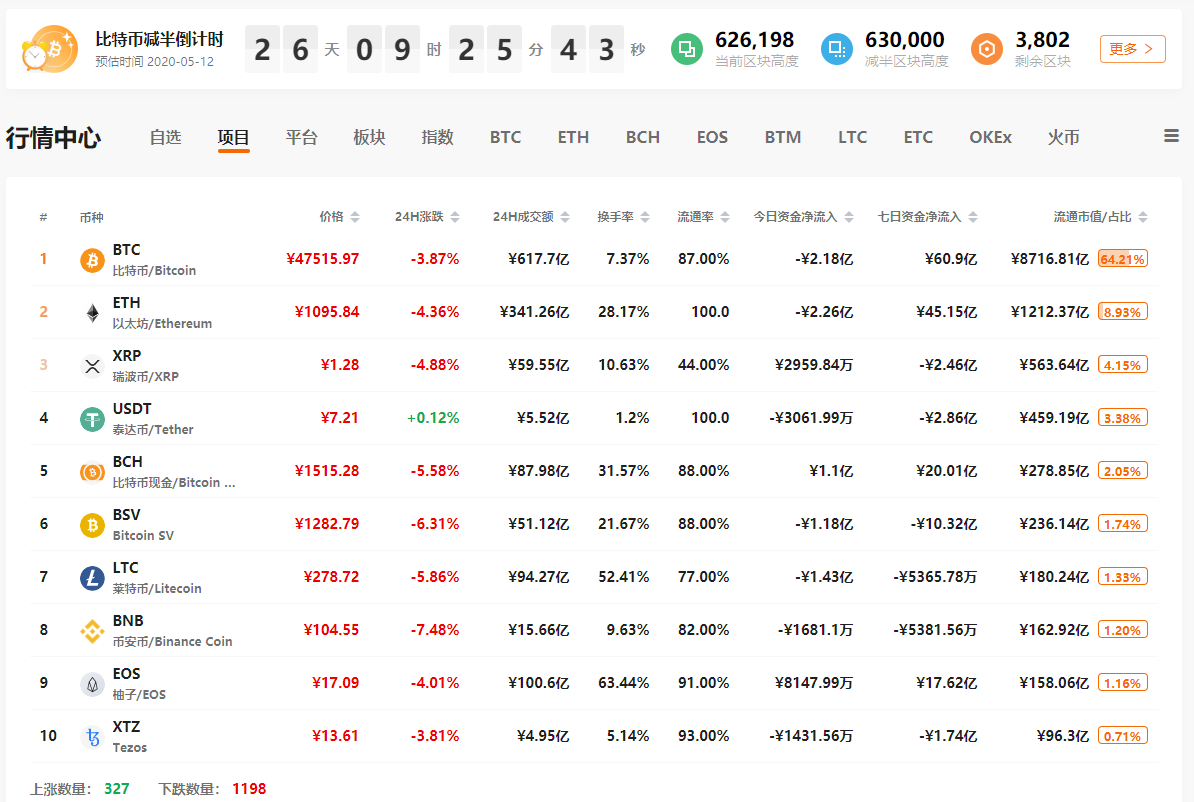Screen dimensions: 1194x802
Task: Sort by 24H成交额 column arrows
Action: [565, 217]
